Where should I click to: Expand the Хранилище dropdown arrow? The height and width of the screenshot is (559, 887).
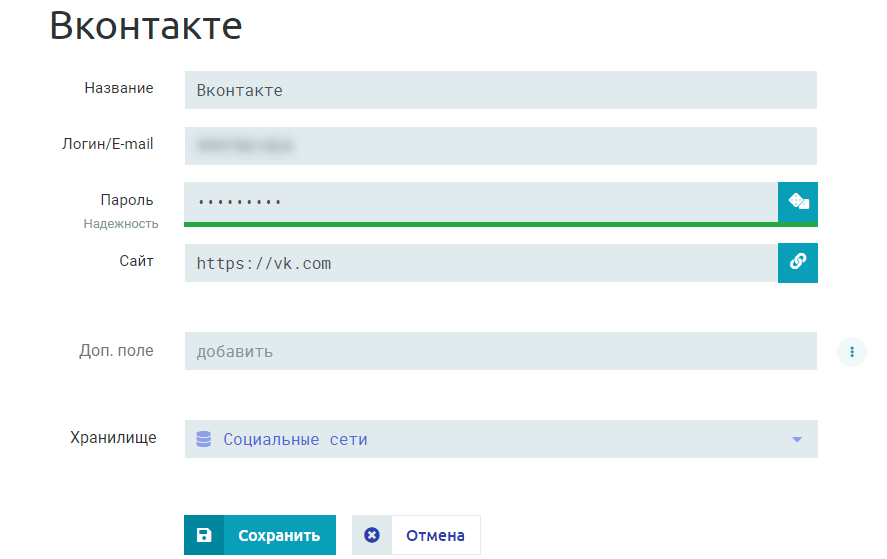click(796, 440)
